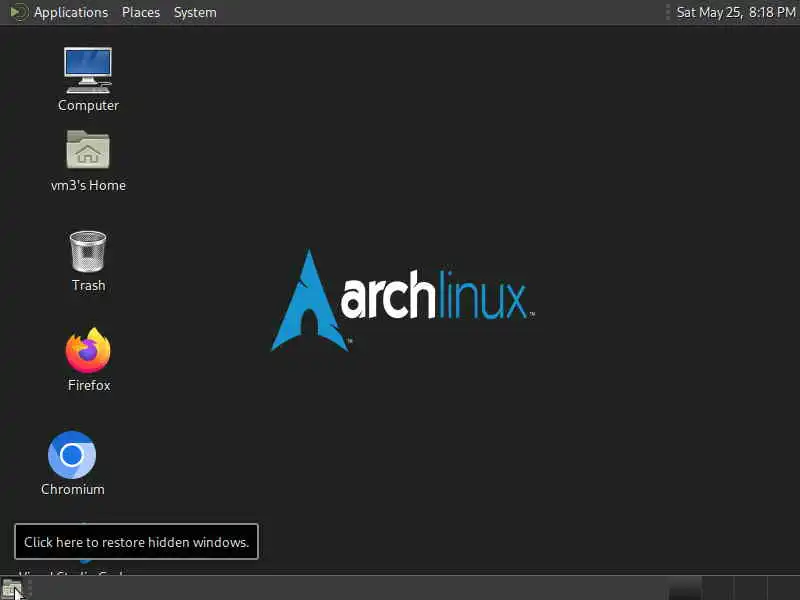Screen dimensions: 800x600
Task: Select the first, active workspace in the switcher
Action: click(685, 588)
